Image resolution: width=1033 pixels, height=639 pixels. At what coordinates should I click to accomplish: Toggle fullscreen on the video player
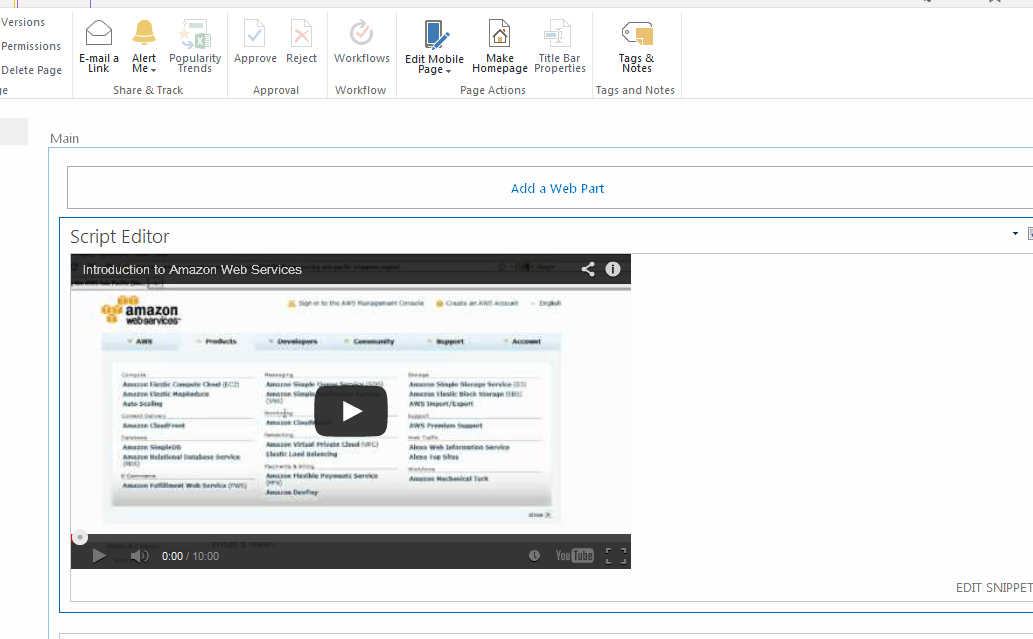click(616, 555)
